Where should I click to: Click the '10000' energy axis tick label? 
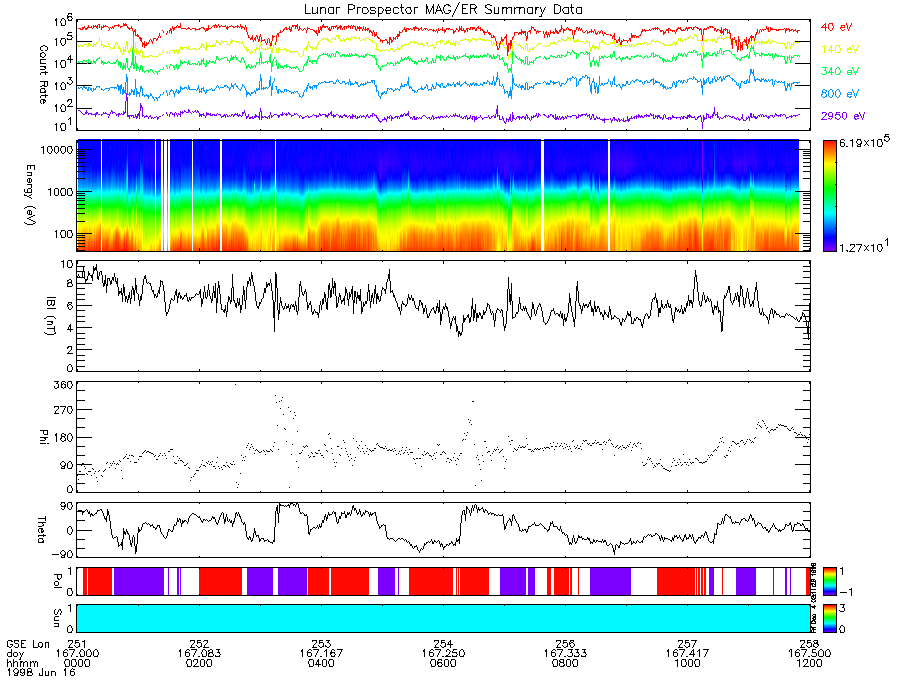[x=59, y=150]
